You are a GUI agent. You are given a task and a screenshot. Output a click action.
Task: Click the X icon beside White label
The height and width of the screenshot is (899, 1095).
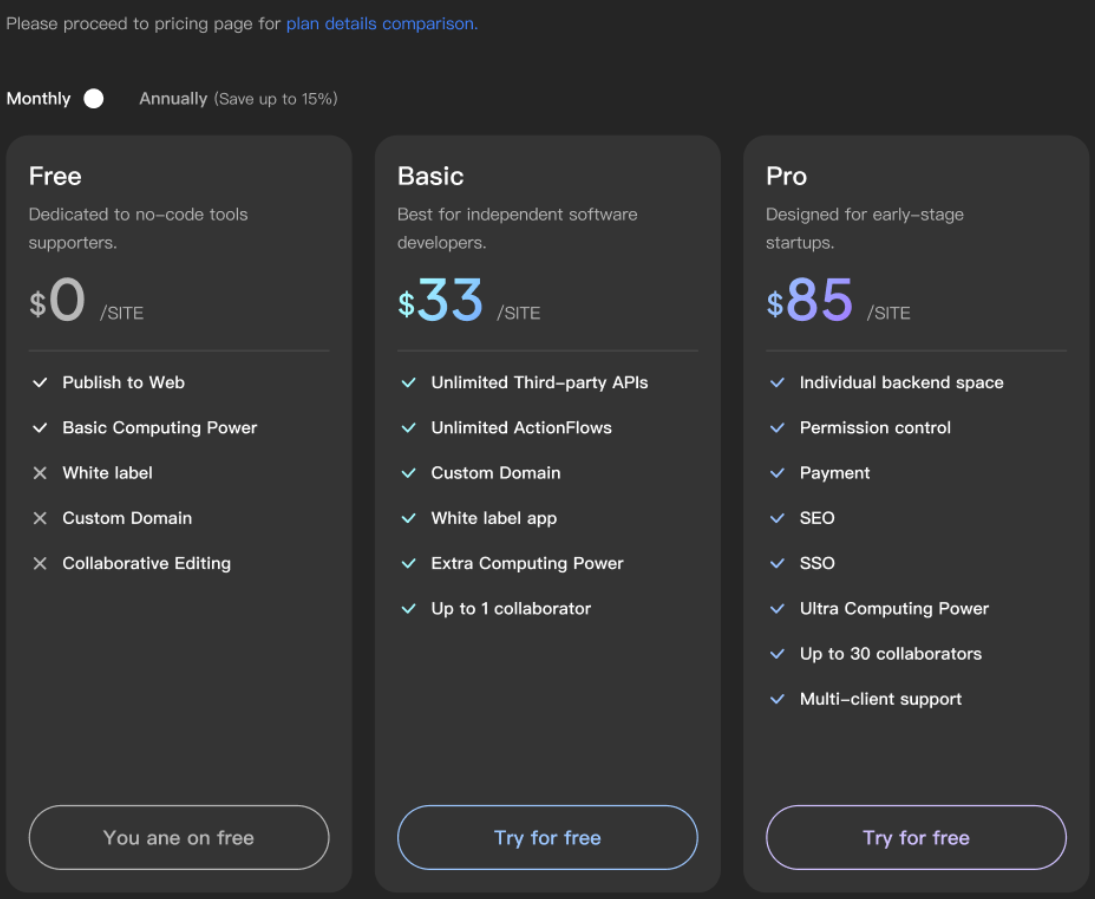click(x=40, y=473)
